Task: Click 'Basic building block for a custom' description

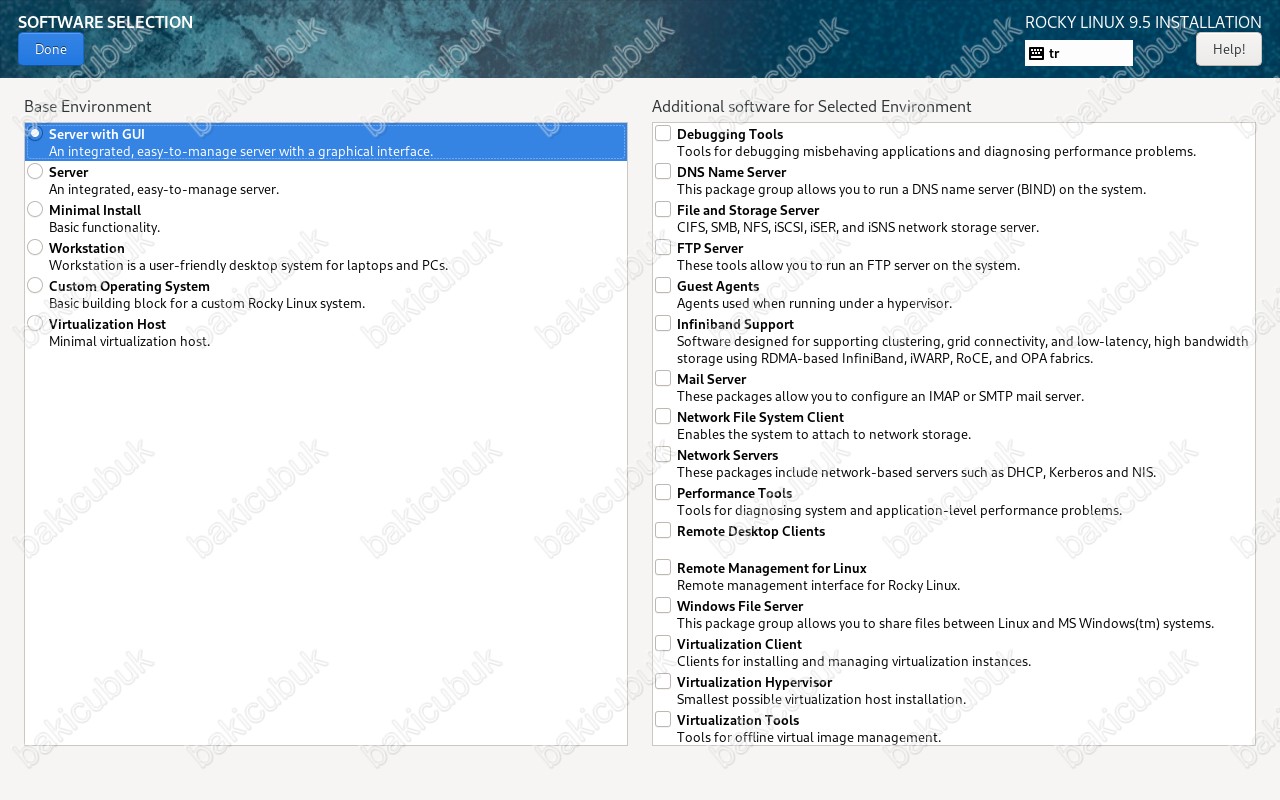Action: tap(207, 303)
